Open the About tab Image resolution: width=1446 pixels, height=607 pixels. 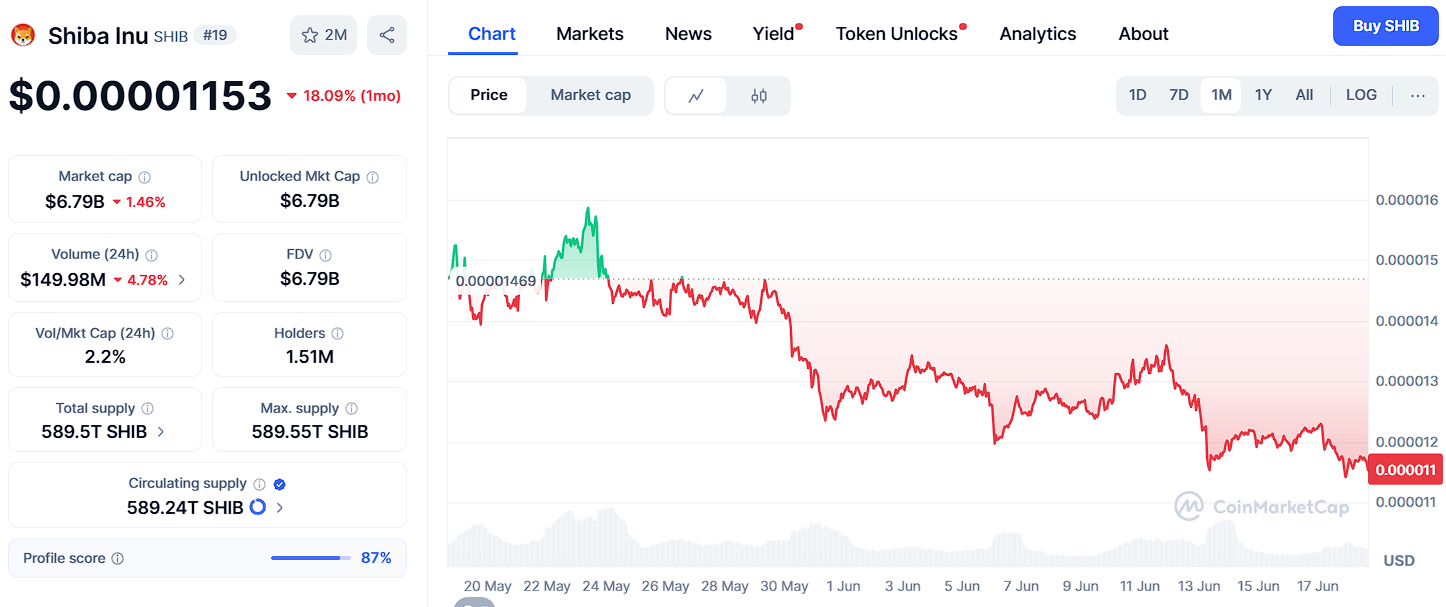tap(1143, 34)
